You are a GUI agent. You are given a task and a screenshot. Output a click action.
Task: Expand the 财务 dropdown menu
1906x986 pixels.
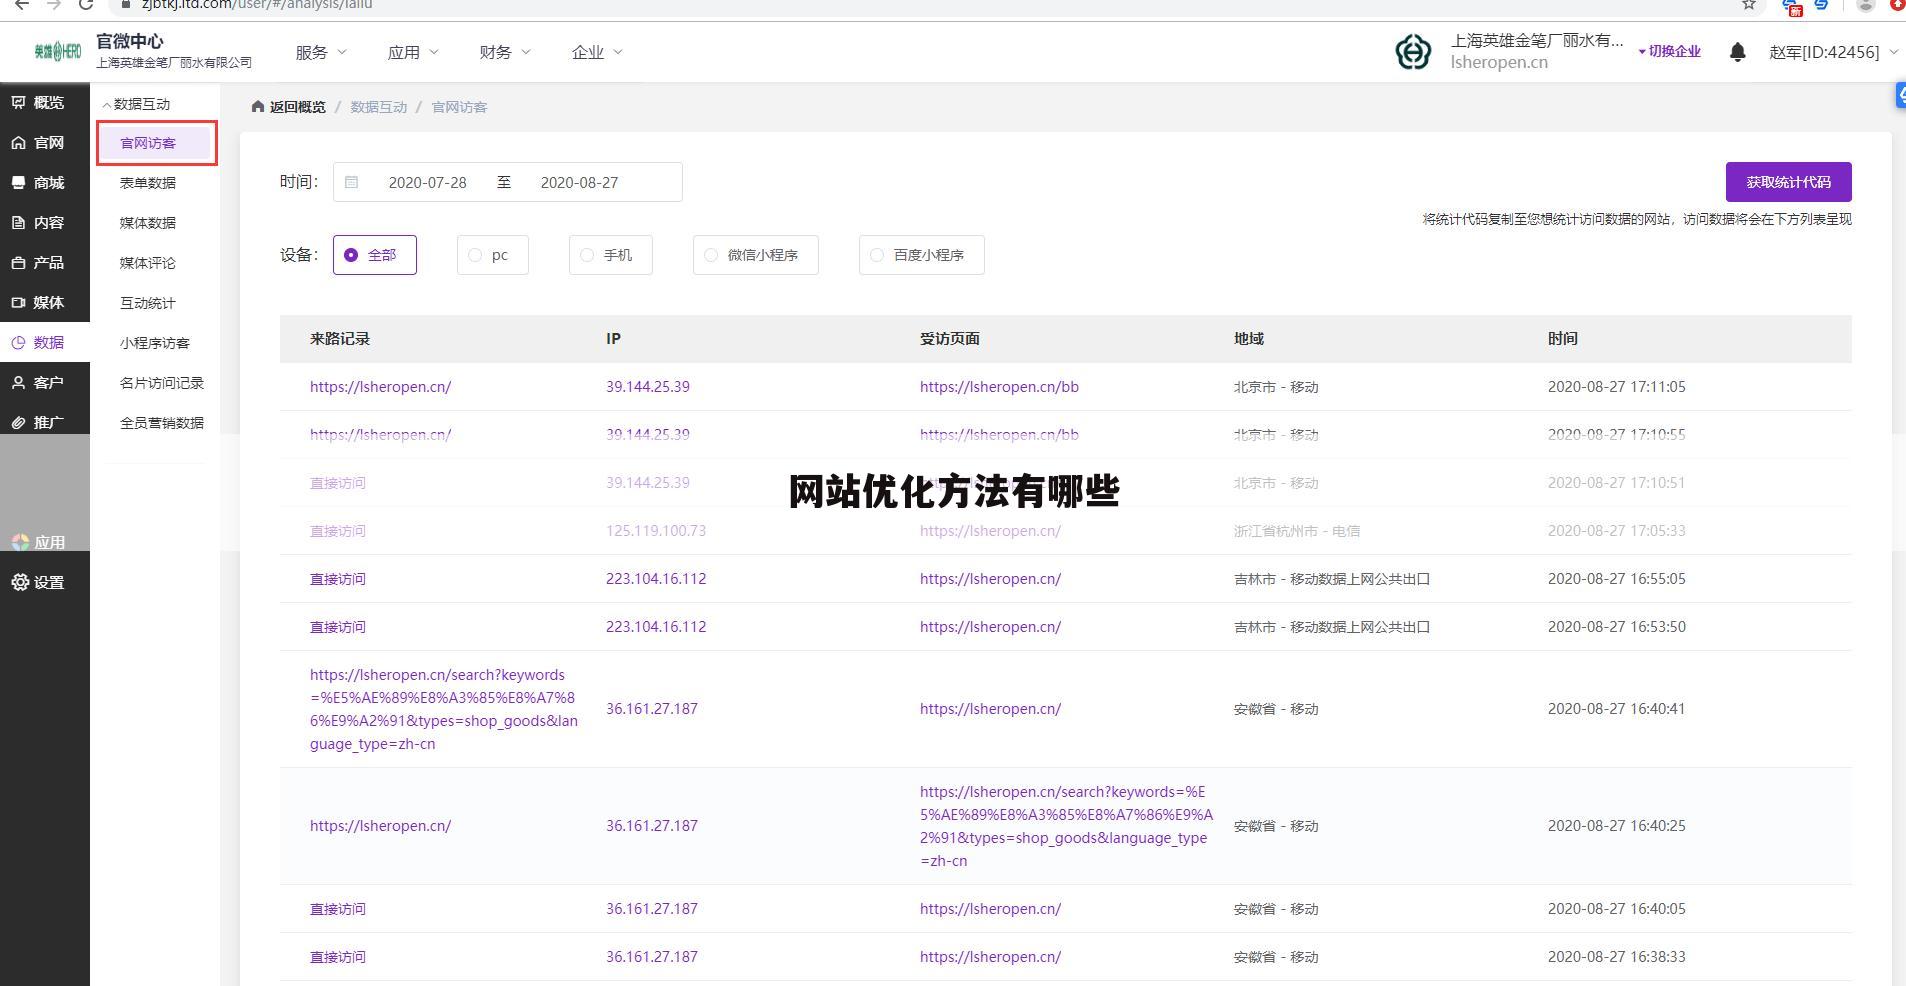tap(503, 51)
